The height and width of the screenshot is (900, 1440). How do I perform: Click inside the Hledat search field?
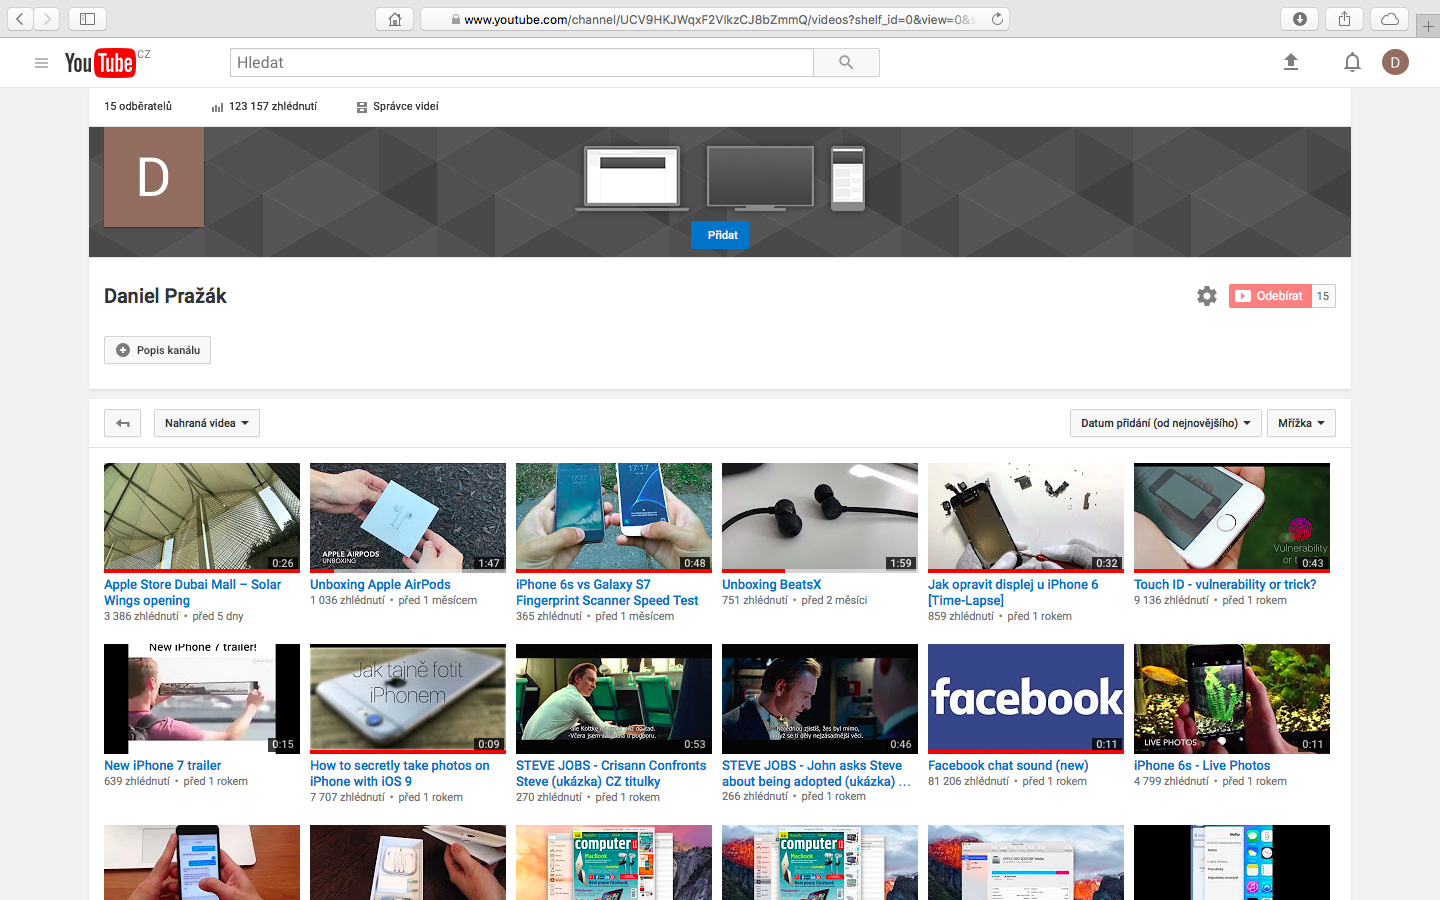(x=522, y=63)
